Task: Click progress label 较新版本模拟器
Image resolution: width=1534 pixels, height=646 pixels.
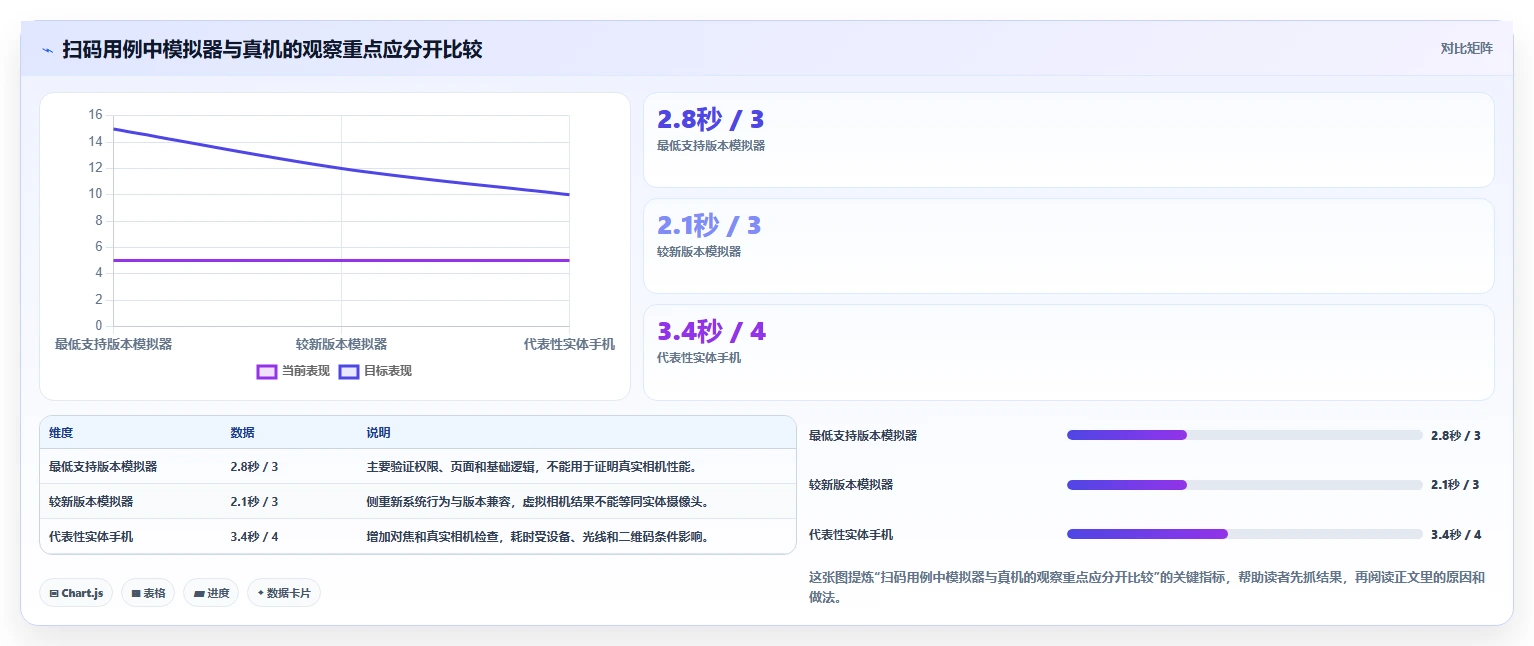Action: point(851,485)
